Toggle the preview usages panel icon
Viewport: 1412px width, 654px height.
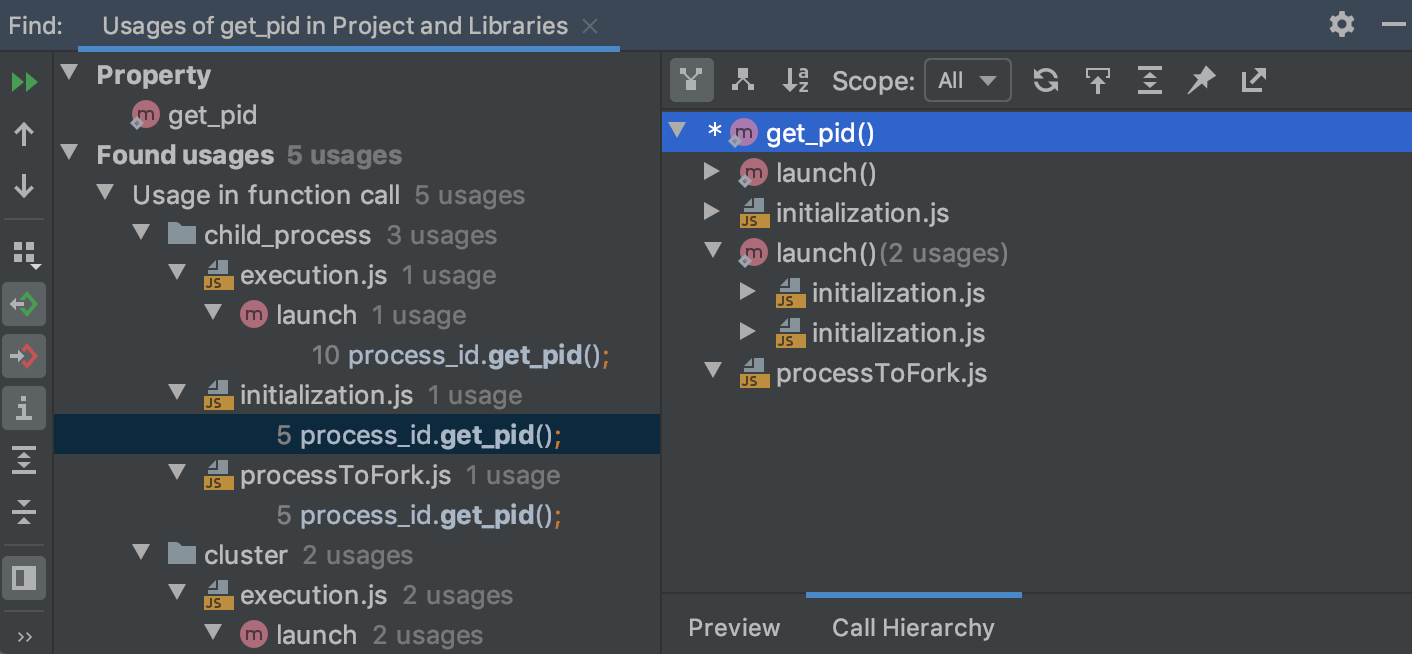pos(25,578)
